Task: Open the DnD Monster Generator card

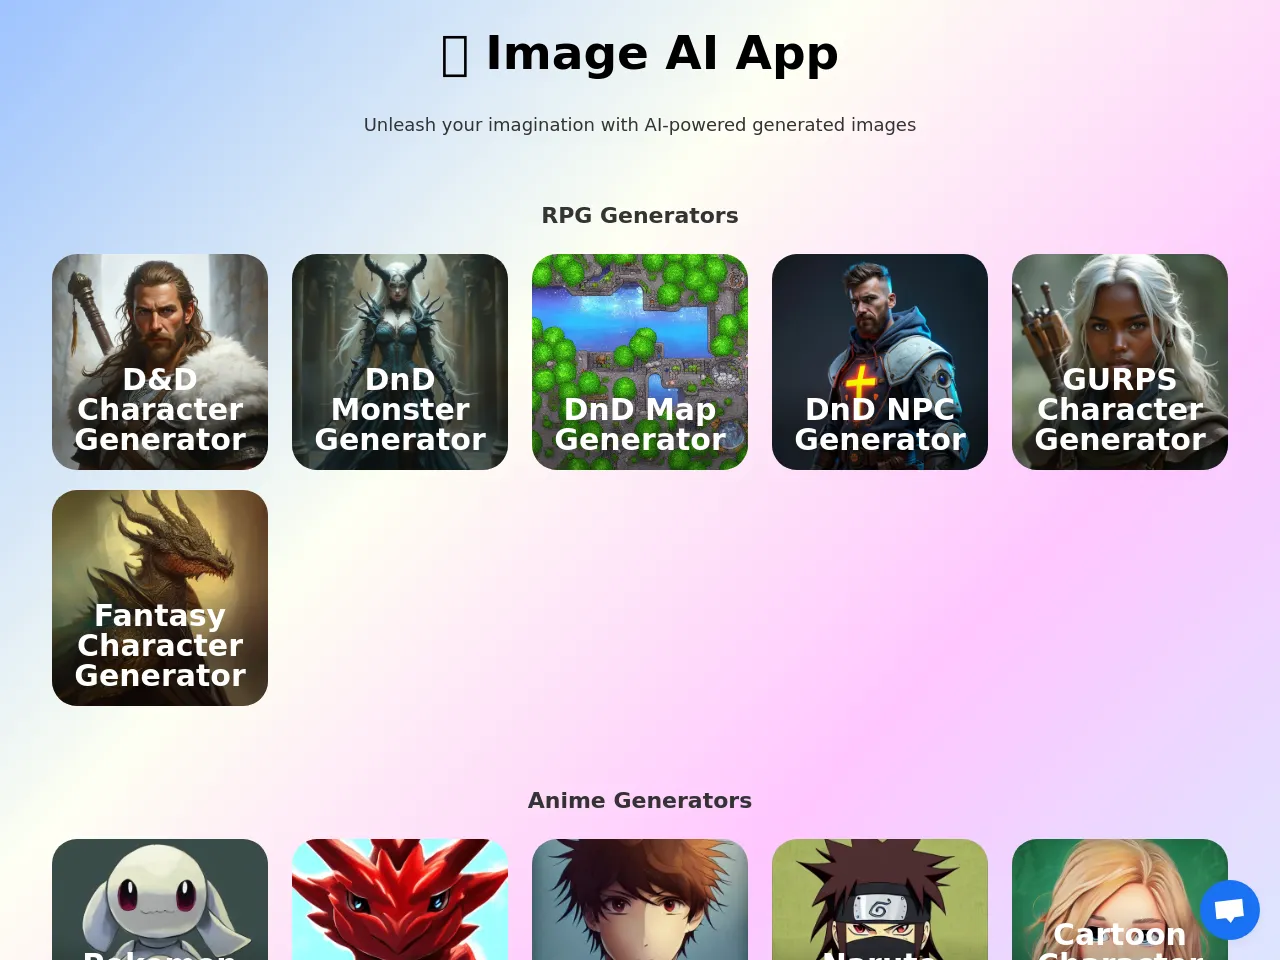Action: pyautogui.click(x=400, y=362)
